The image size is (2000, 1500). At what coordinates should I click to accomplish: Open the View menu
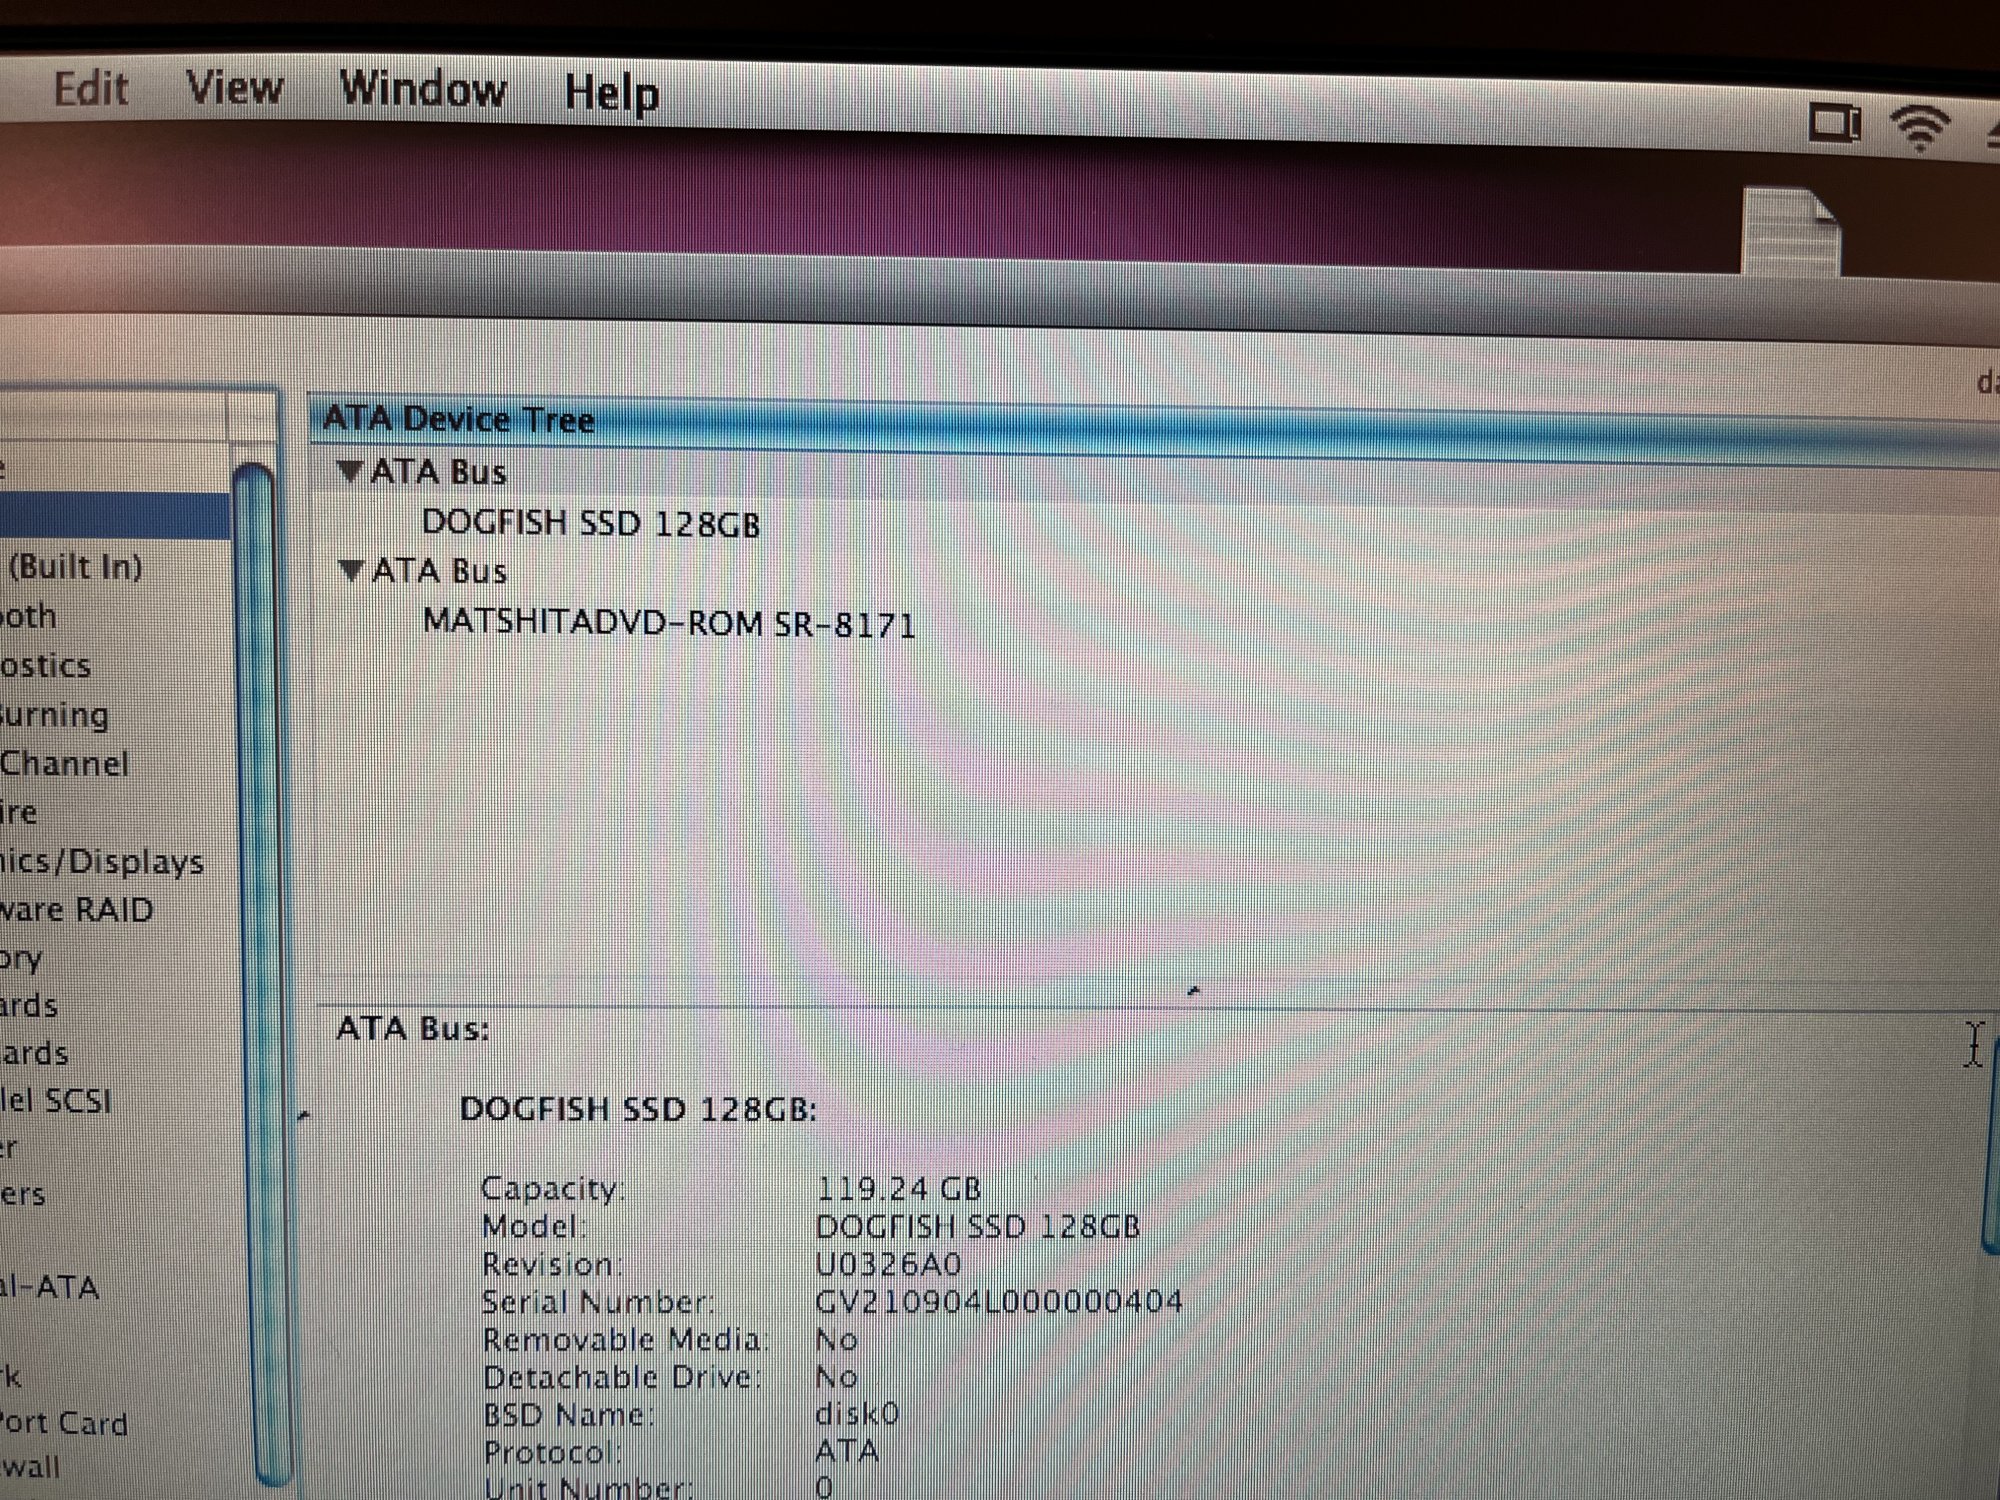click(x=234, y=88)
